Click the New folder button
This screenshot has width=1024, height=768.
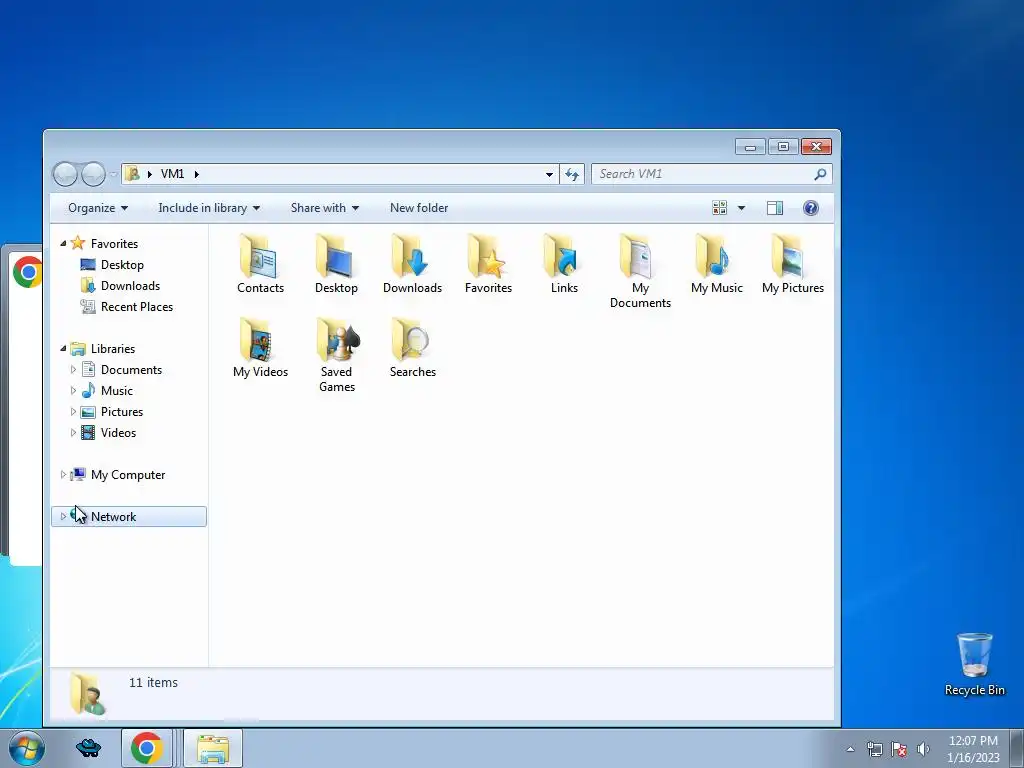419,208
